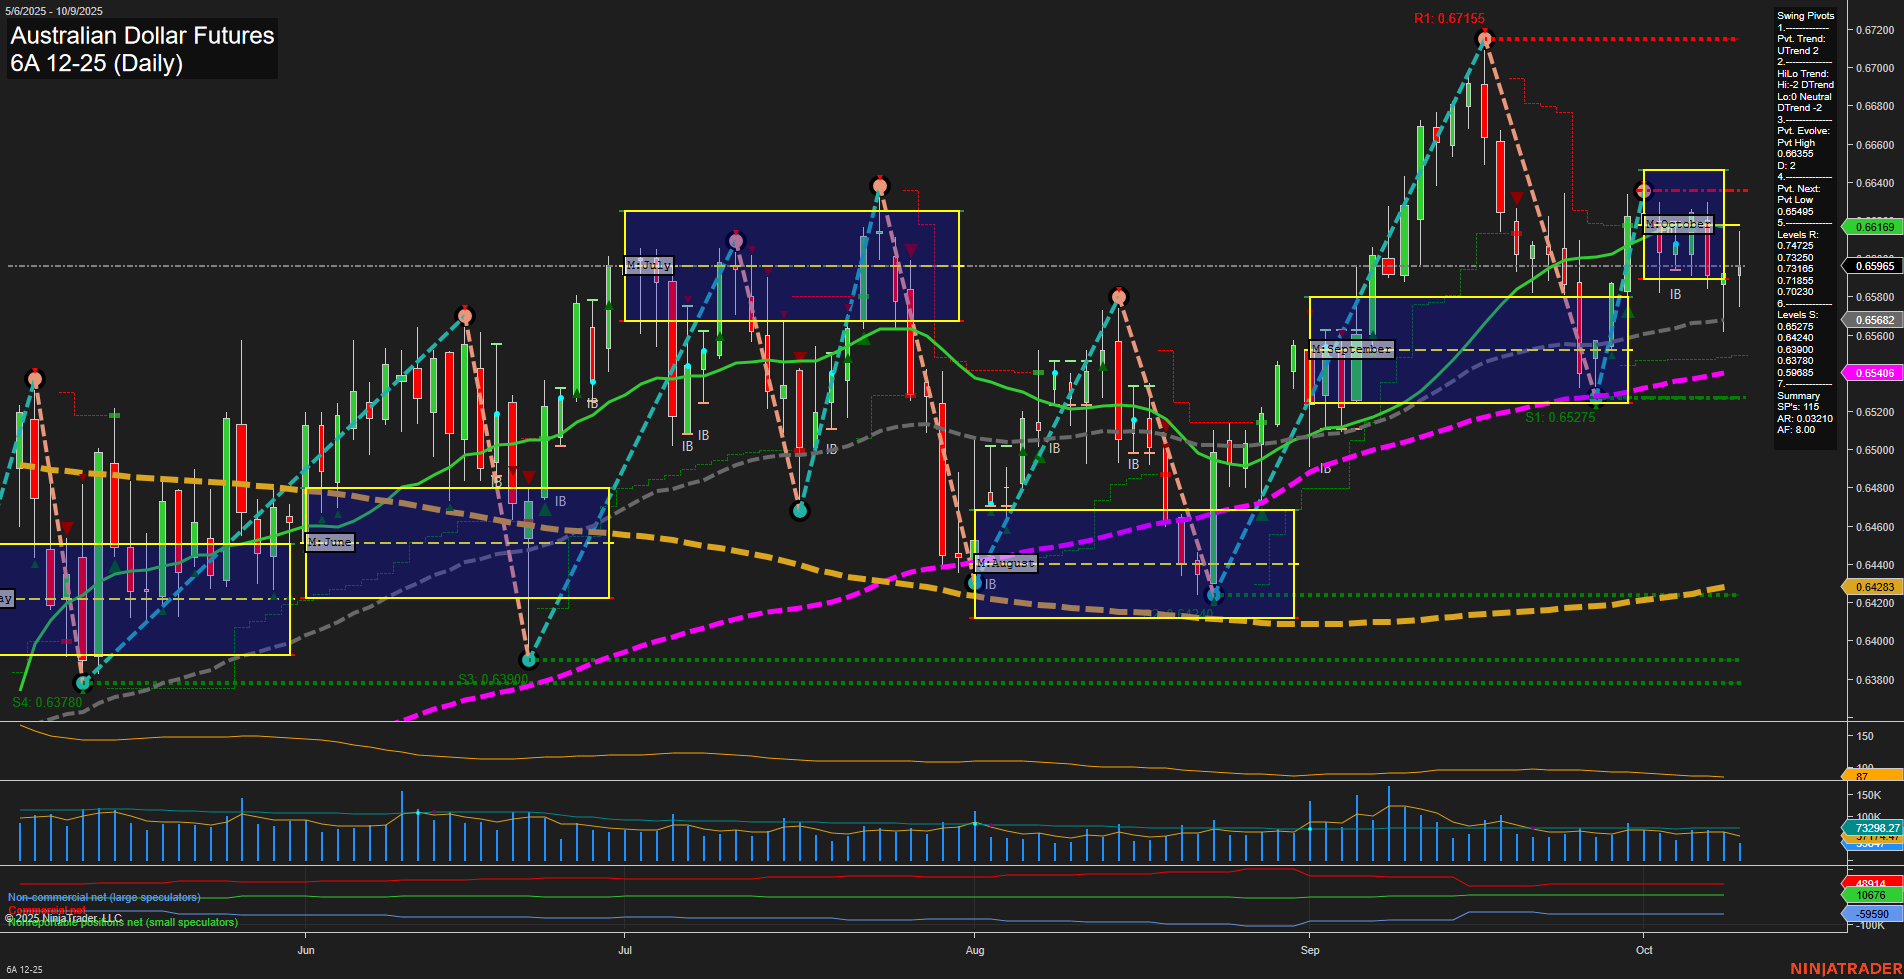1904x979 pixels.
Task: Click the Australian Dollar Futures chart title
Action: (x=140, y=36)
